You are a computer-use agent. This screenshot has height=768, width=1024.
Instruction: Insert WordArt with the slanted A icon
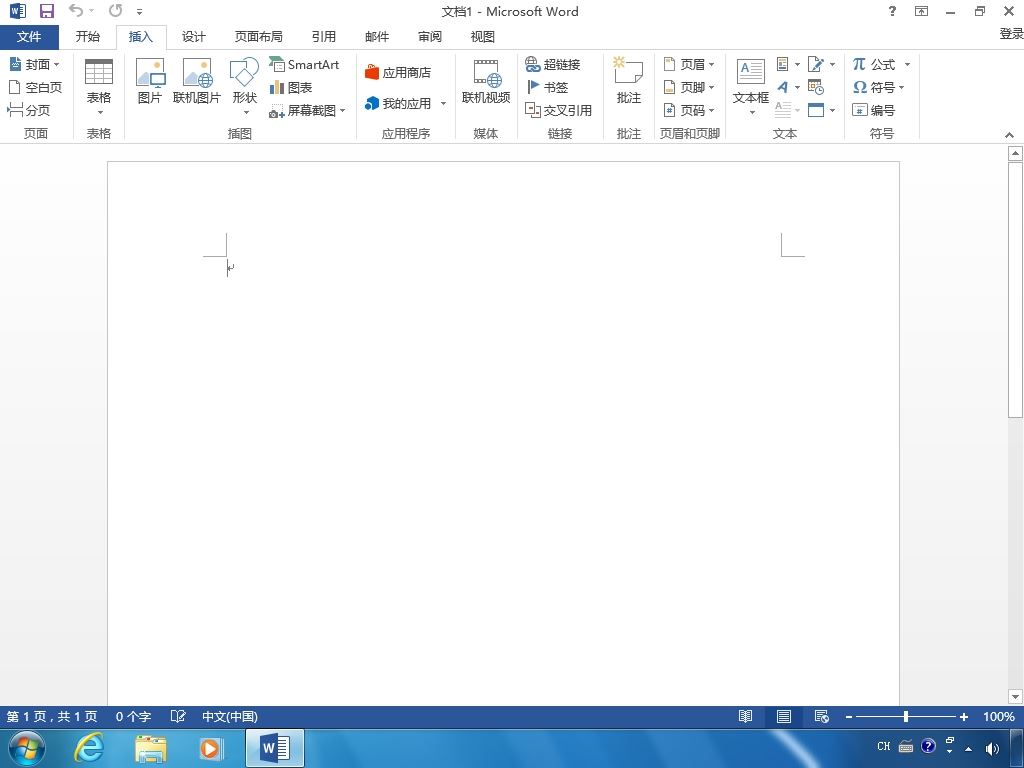click(783, 87)
